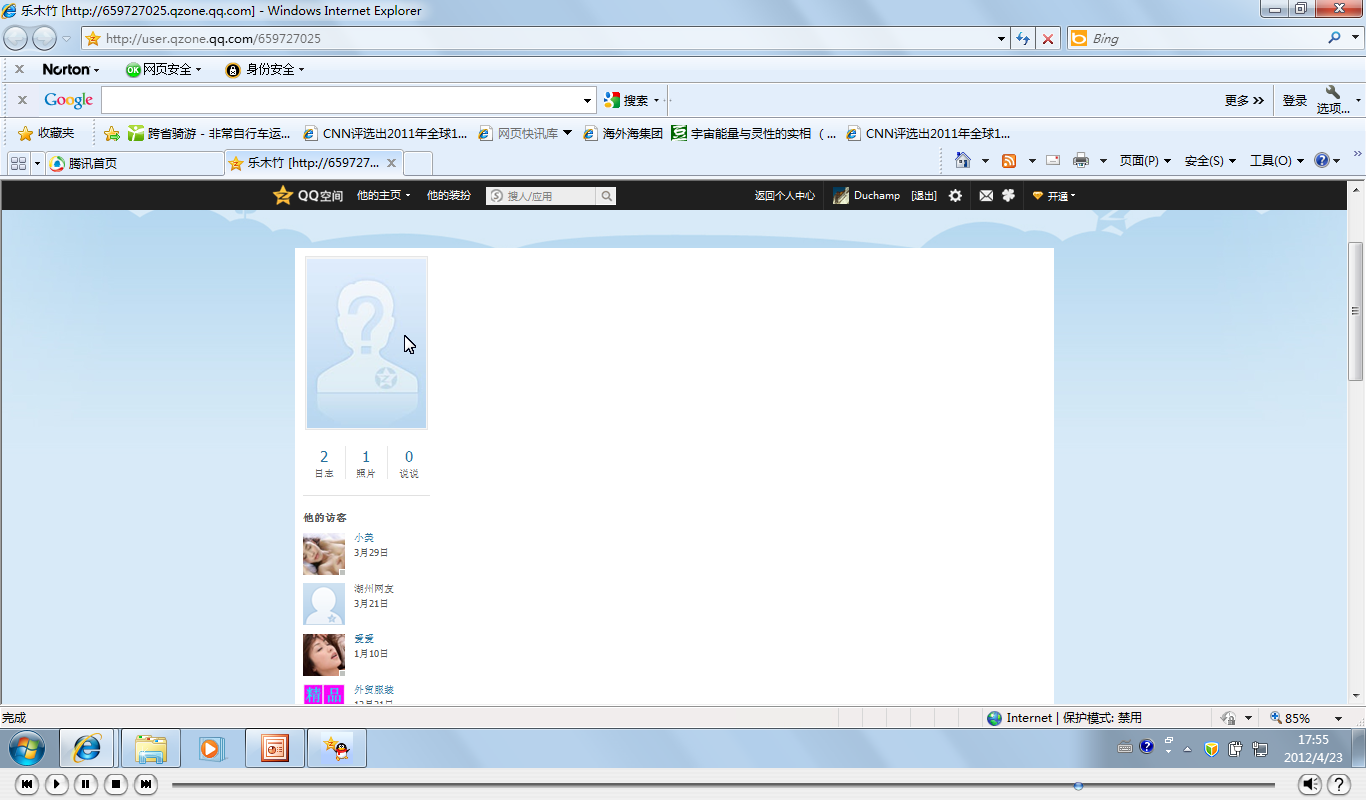Open Qzone settings gear icon

[x=955, y=196]
